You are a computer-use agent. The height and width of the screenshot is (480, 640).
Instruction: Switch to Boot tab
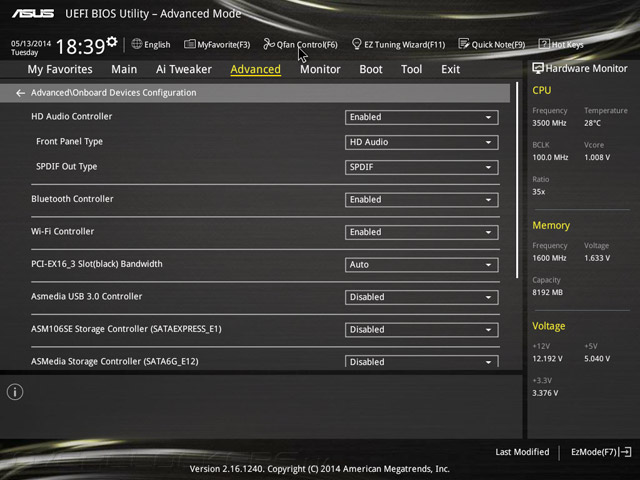tap(371, 69)
